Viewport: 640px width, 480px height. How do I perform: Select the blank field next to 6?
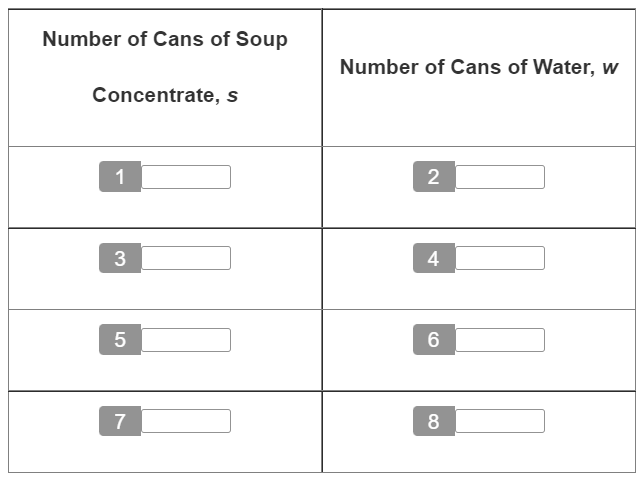coord(500,340)
